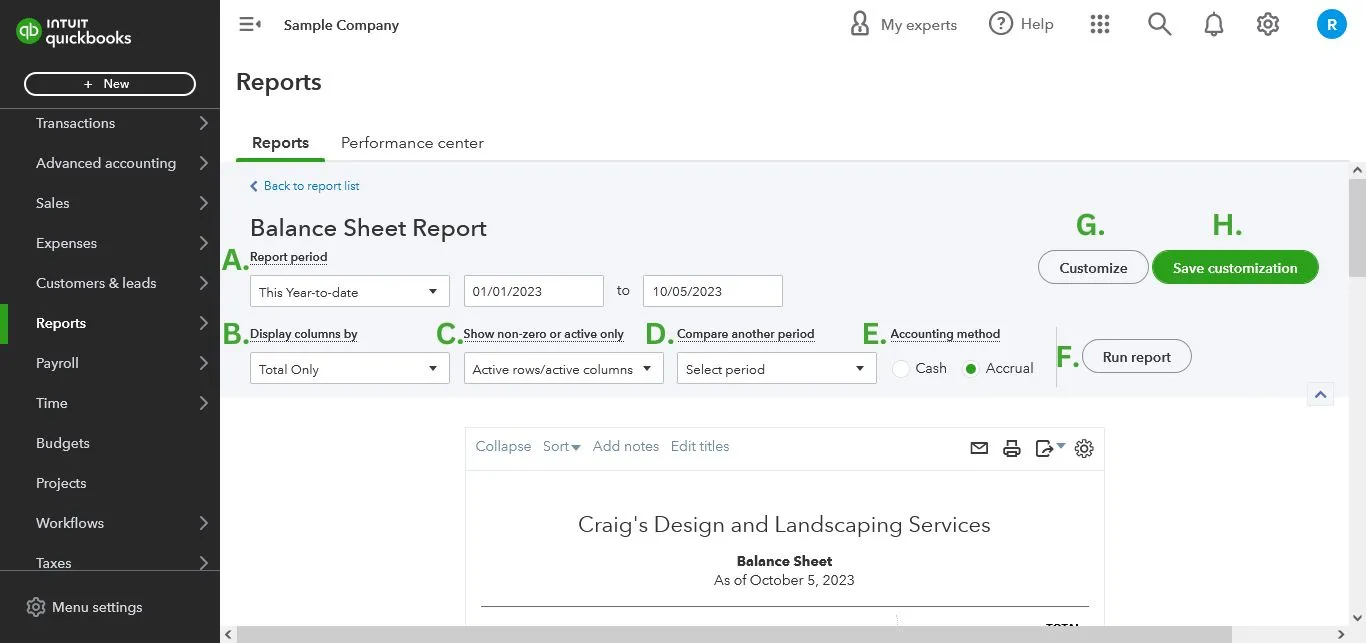The width and height of the screenshot is (1366, 643).
Task: Open the notifications bell
Action: tap(1214, 24)
